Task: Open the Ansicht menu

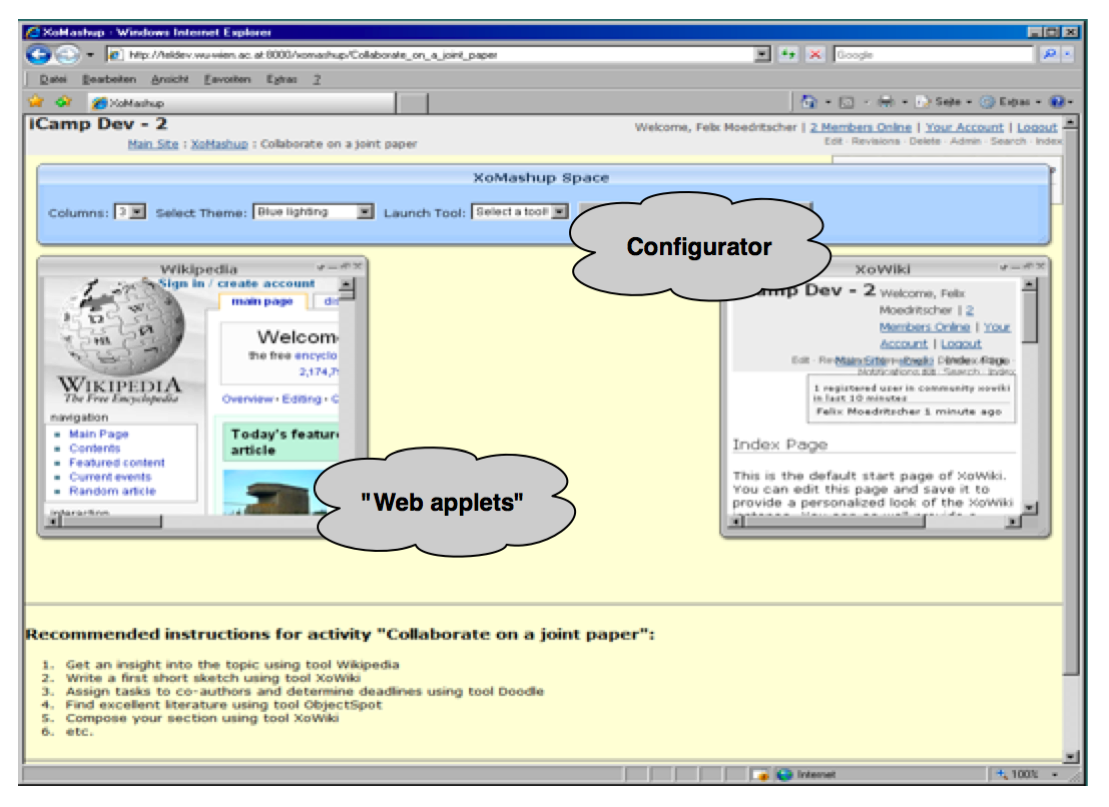Action: (x=170, y=79)
